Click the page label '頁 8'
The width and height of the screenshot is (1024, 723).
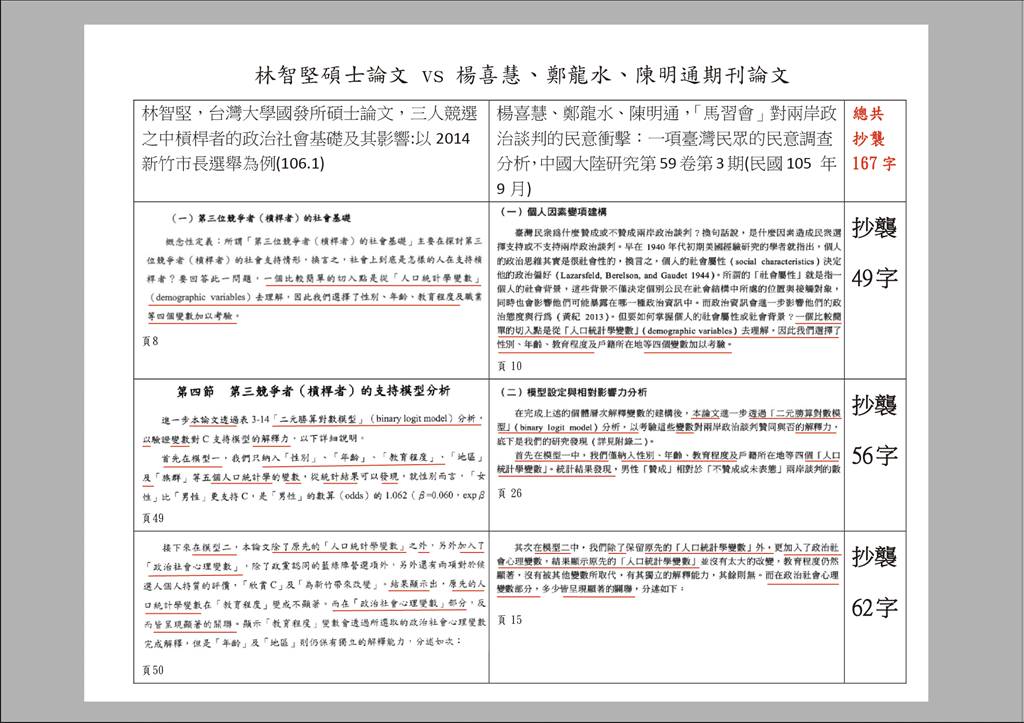[150, 341]
